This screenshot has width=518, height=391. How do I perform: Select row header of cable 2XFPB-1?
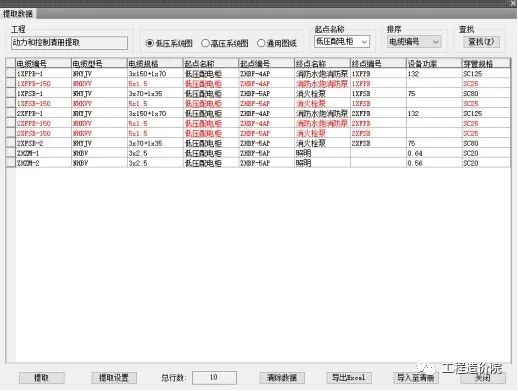point(11,113)
